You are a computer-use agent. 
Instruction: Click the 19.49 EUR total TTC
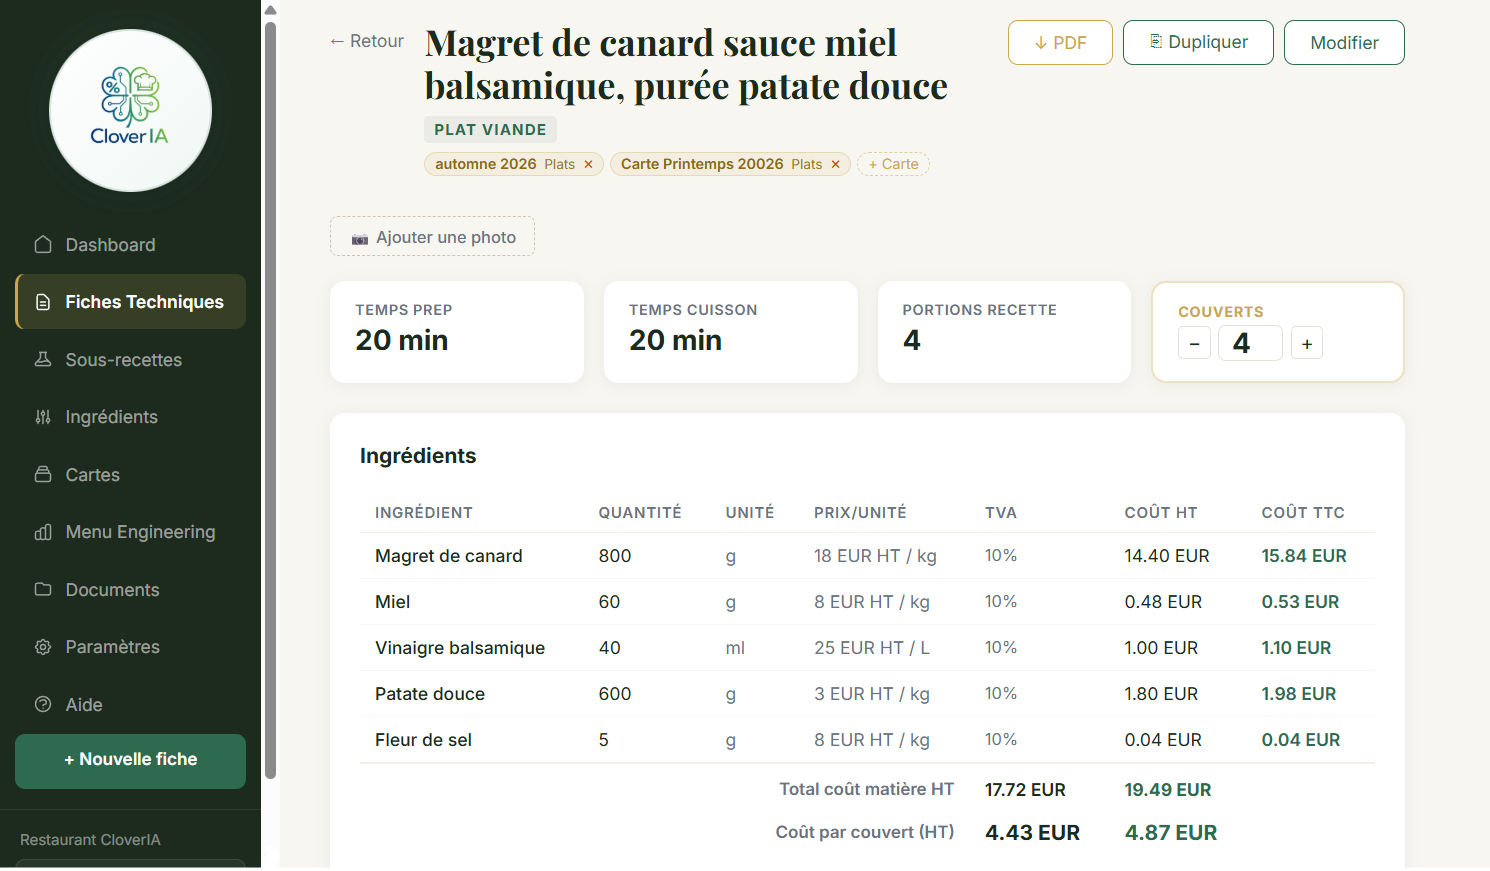pyautogui.click(x=1168, y=790)
